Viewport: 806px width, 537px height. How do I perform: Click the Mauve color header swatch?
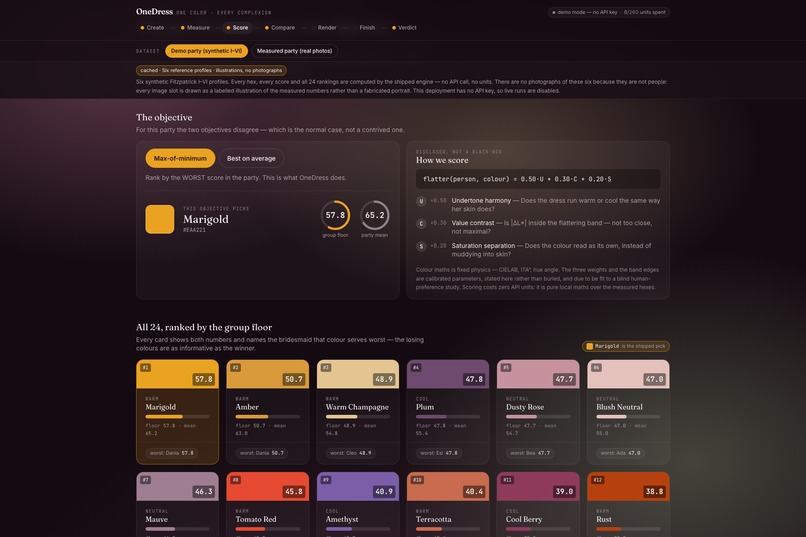(177, 486)
